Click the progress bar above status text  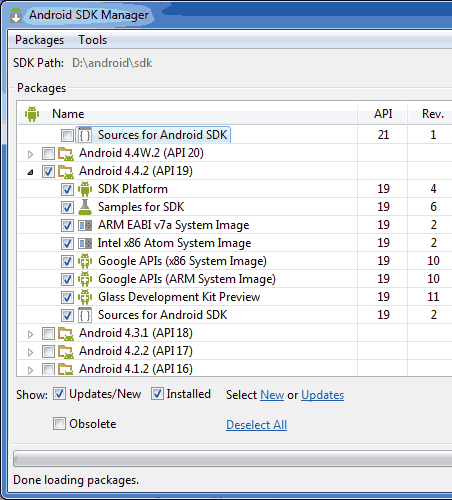(x=233, y=459)
